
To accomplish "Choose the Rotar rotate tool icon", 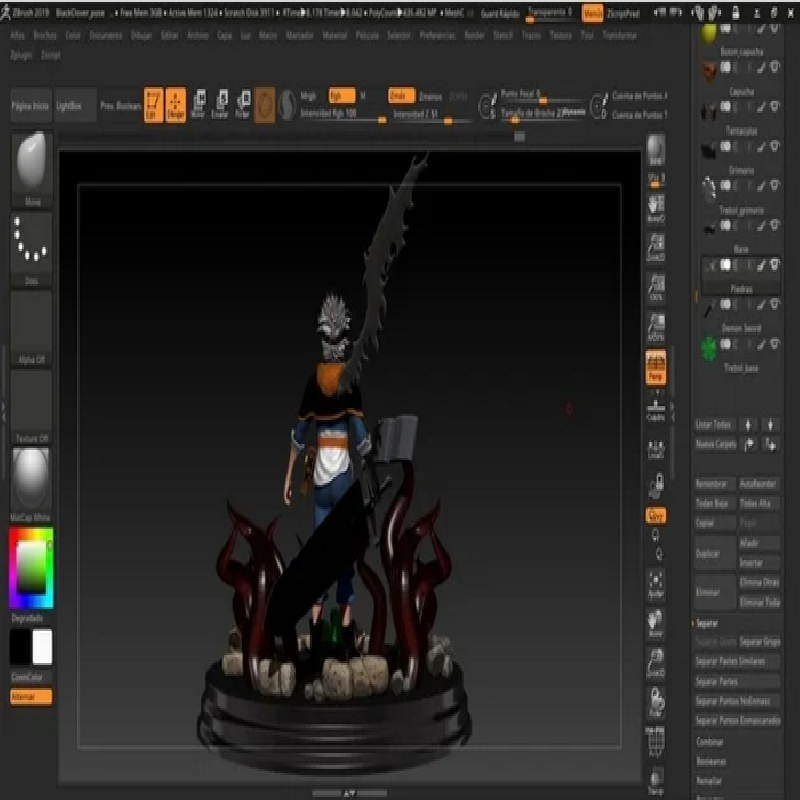I will click(242, 104).
